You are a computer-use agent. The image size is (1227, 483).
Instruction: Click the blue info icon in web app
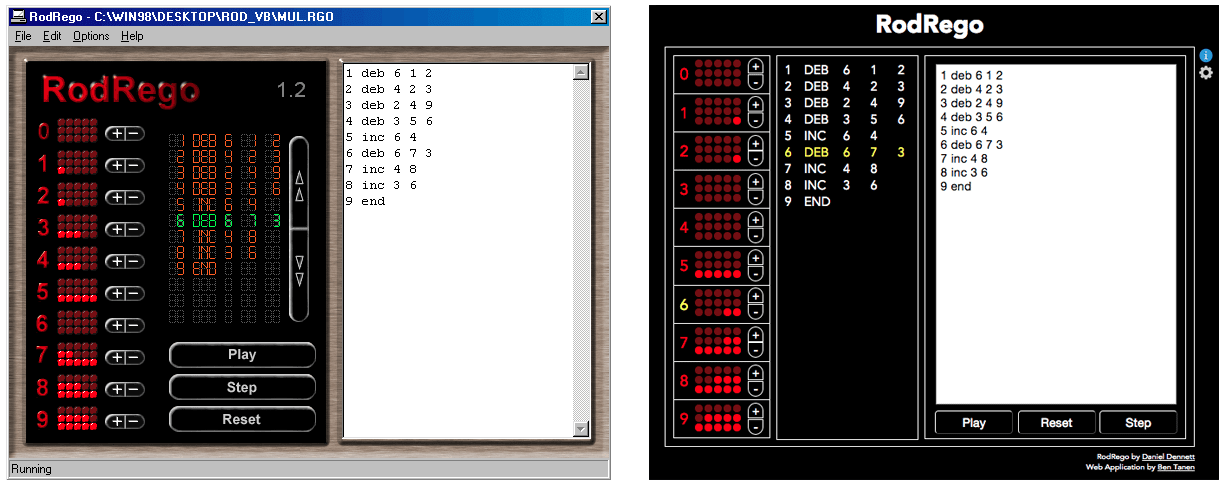coord(1205,56)
